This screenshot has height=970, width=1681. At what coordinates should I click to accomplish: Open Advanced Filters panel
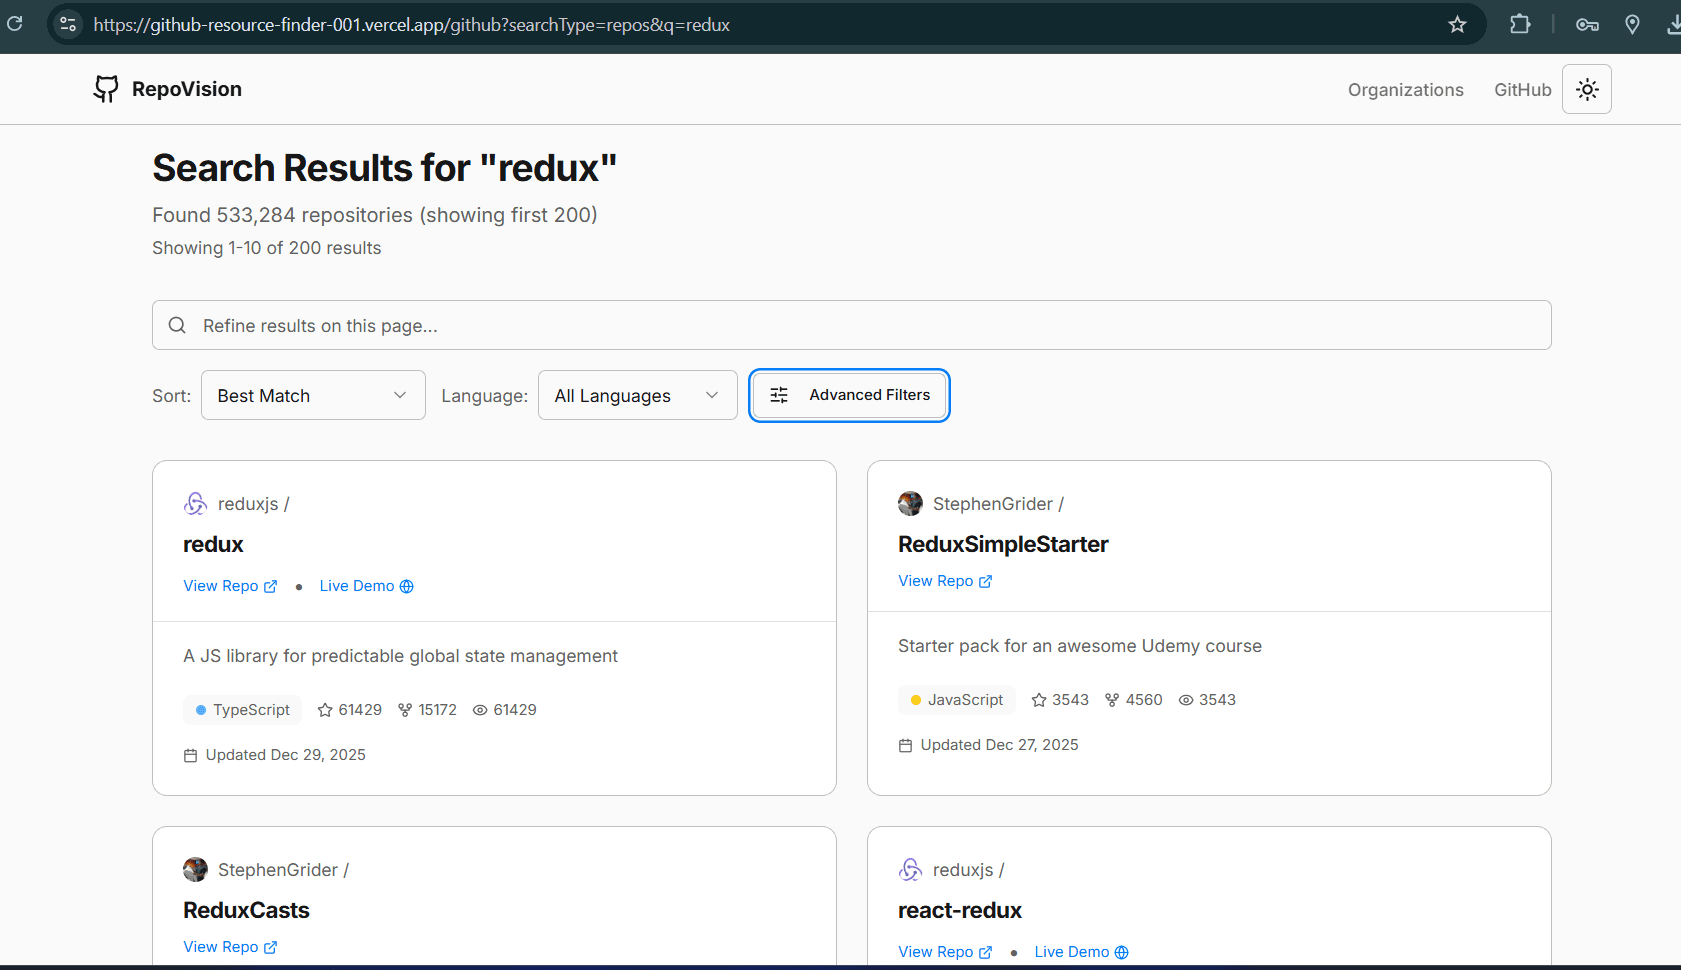(849, 395)
